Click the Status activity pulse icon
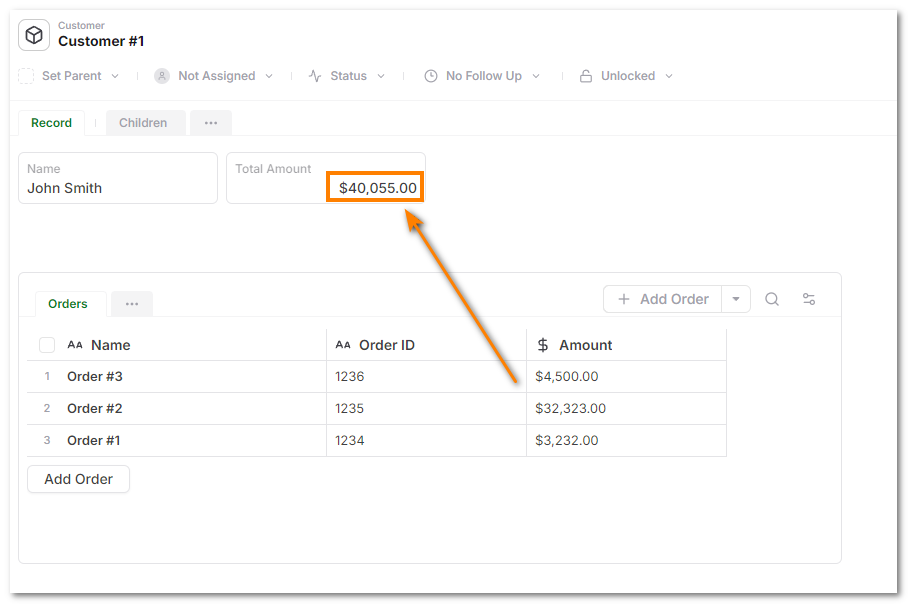This screenshot has height=604, width=908. coord(315,76)
